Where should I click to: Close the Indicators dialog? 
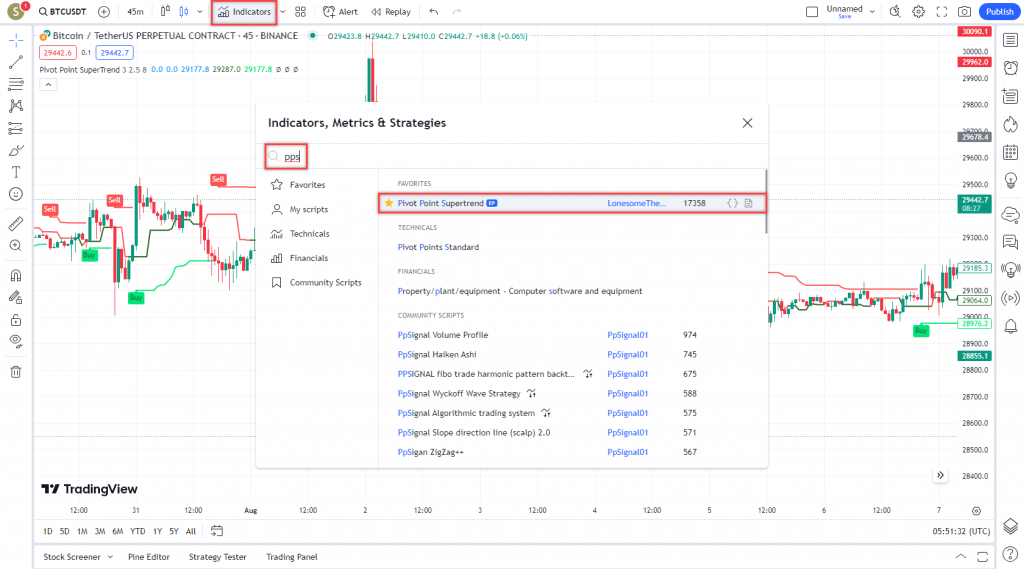pos(747,123)
